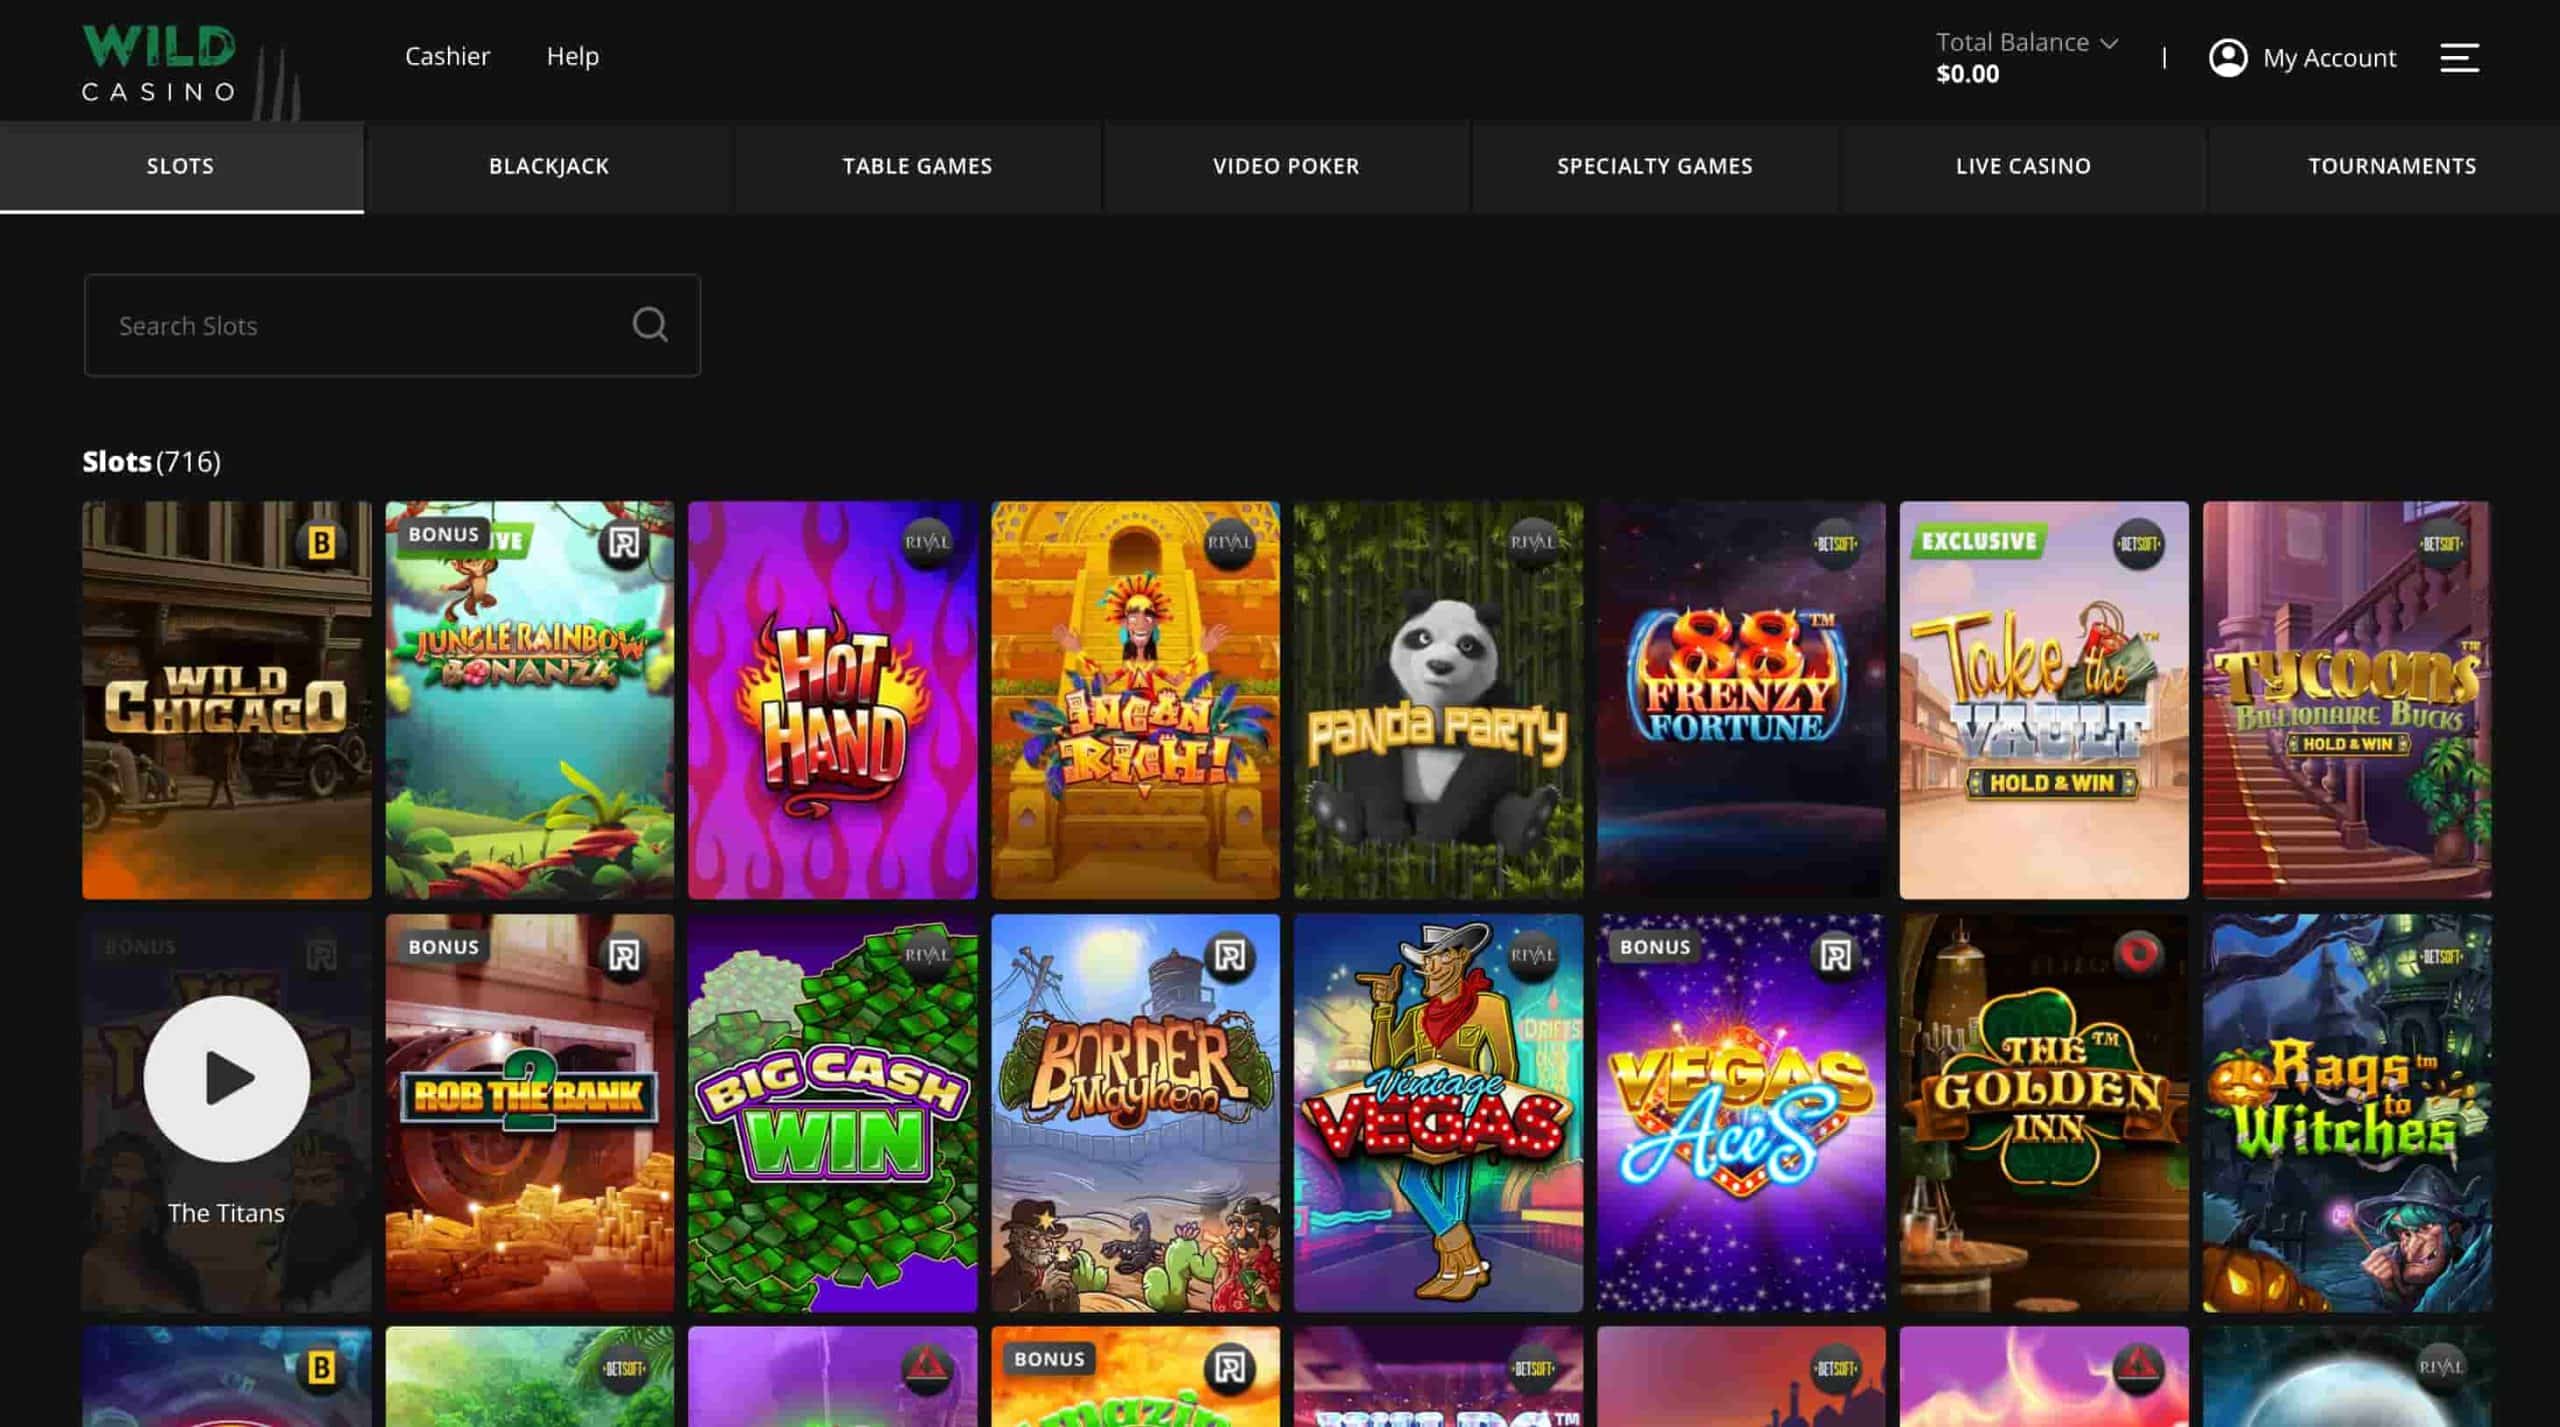Launch 88 Frenzy Fortune slot

coord(1742,699)
